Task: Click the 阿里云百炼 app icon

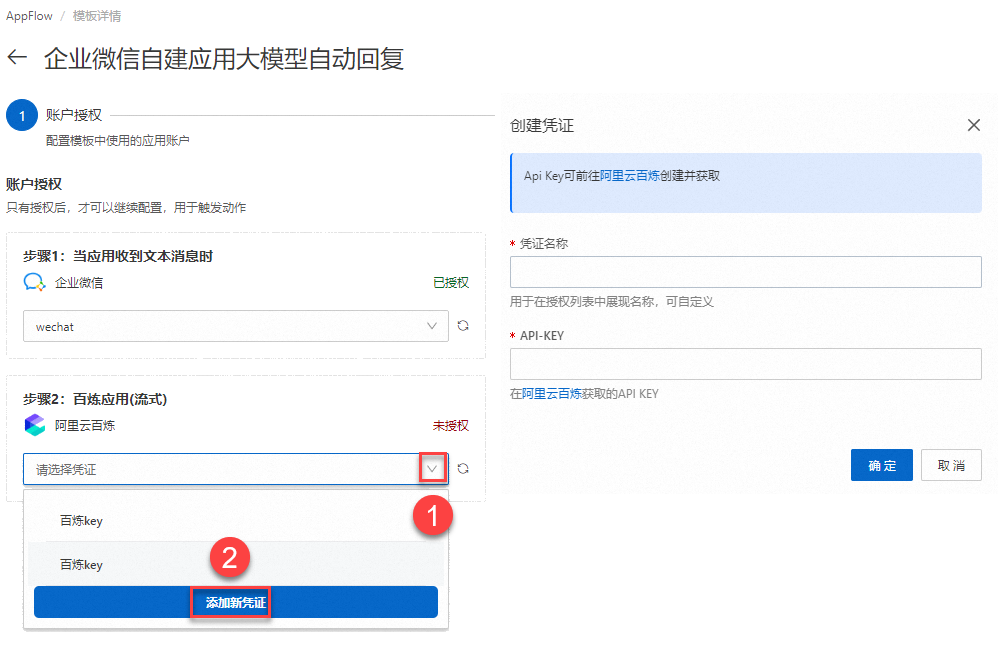Action: pyautogui.click(x=34, y=425)
